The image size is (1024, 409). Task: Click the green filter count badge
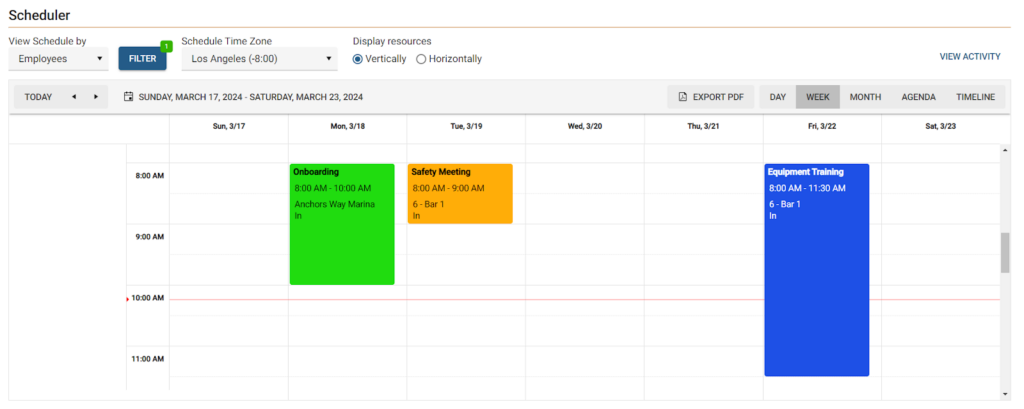point(166,46)
